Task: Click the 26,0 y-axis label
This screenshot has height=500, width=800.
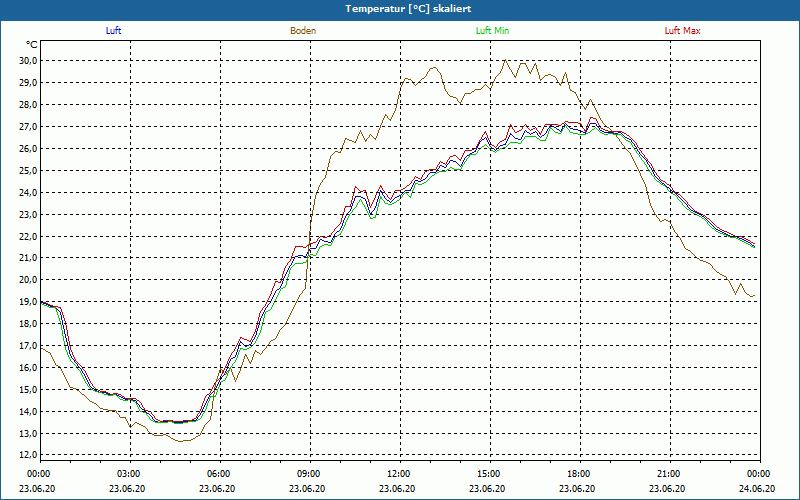Action: [29, 148]
